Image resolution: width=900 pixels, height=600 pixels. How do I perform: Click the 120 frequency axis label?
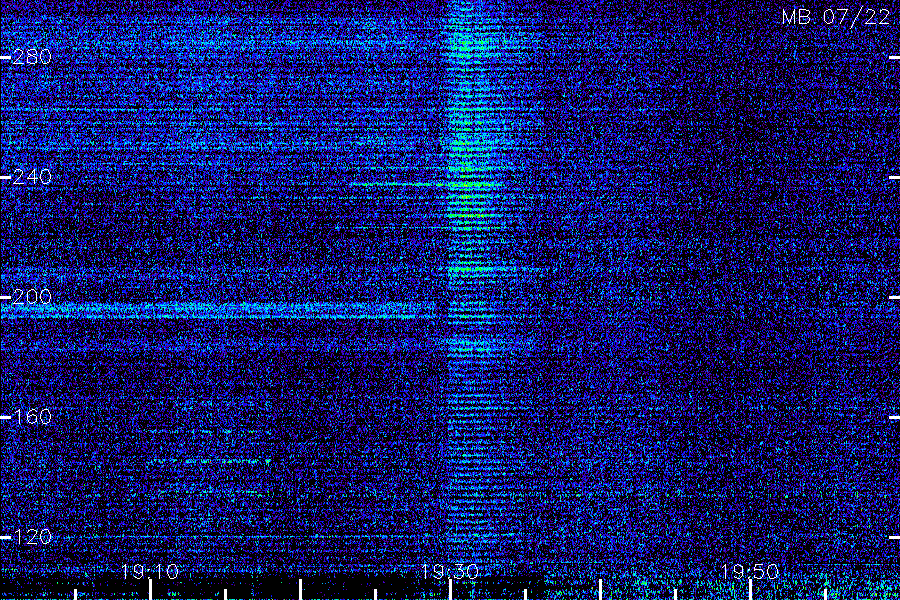(x=32, y=537)
